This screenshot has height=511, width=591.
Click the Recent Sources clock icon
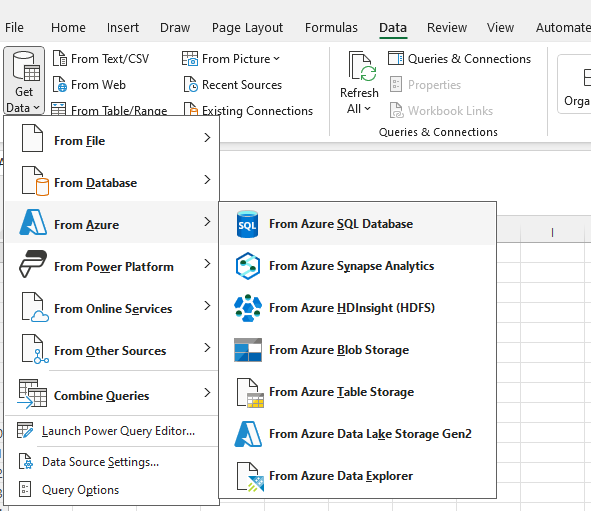190,84
